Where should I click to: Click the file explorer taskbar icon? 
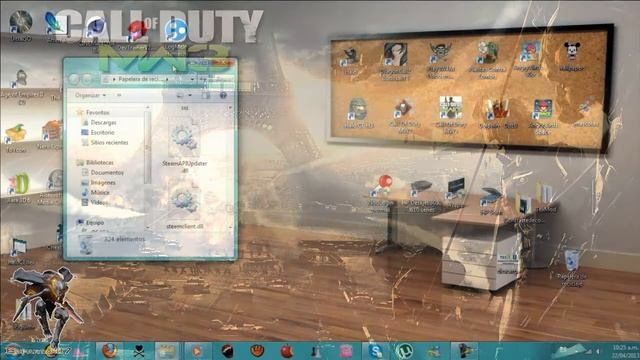click(167, 351)
